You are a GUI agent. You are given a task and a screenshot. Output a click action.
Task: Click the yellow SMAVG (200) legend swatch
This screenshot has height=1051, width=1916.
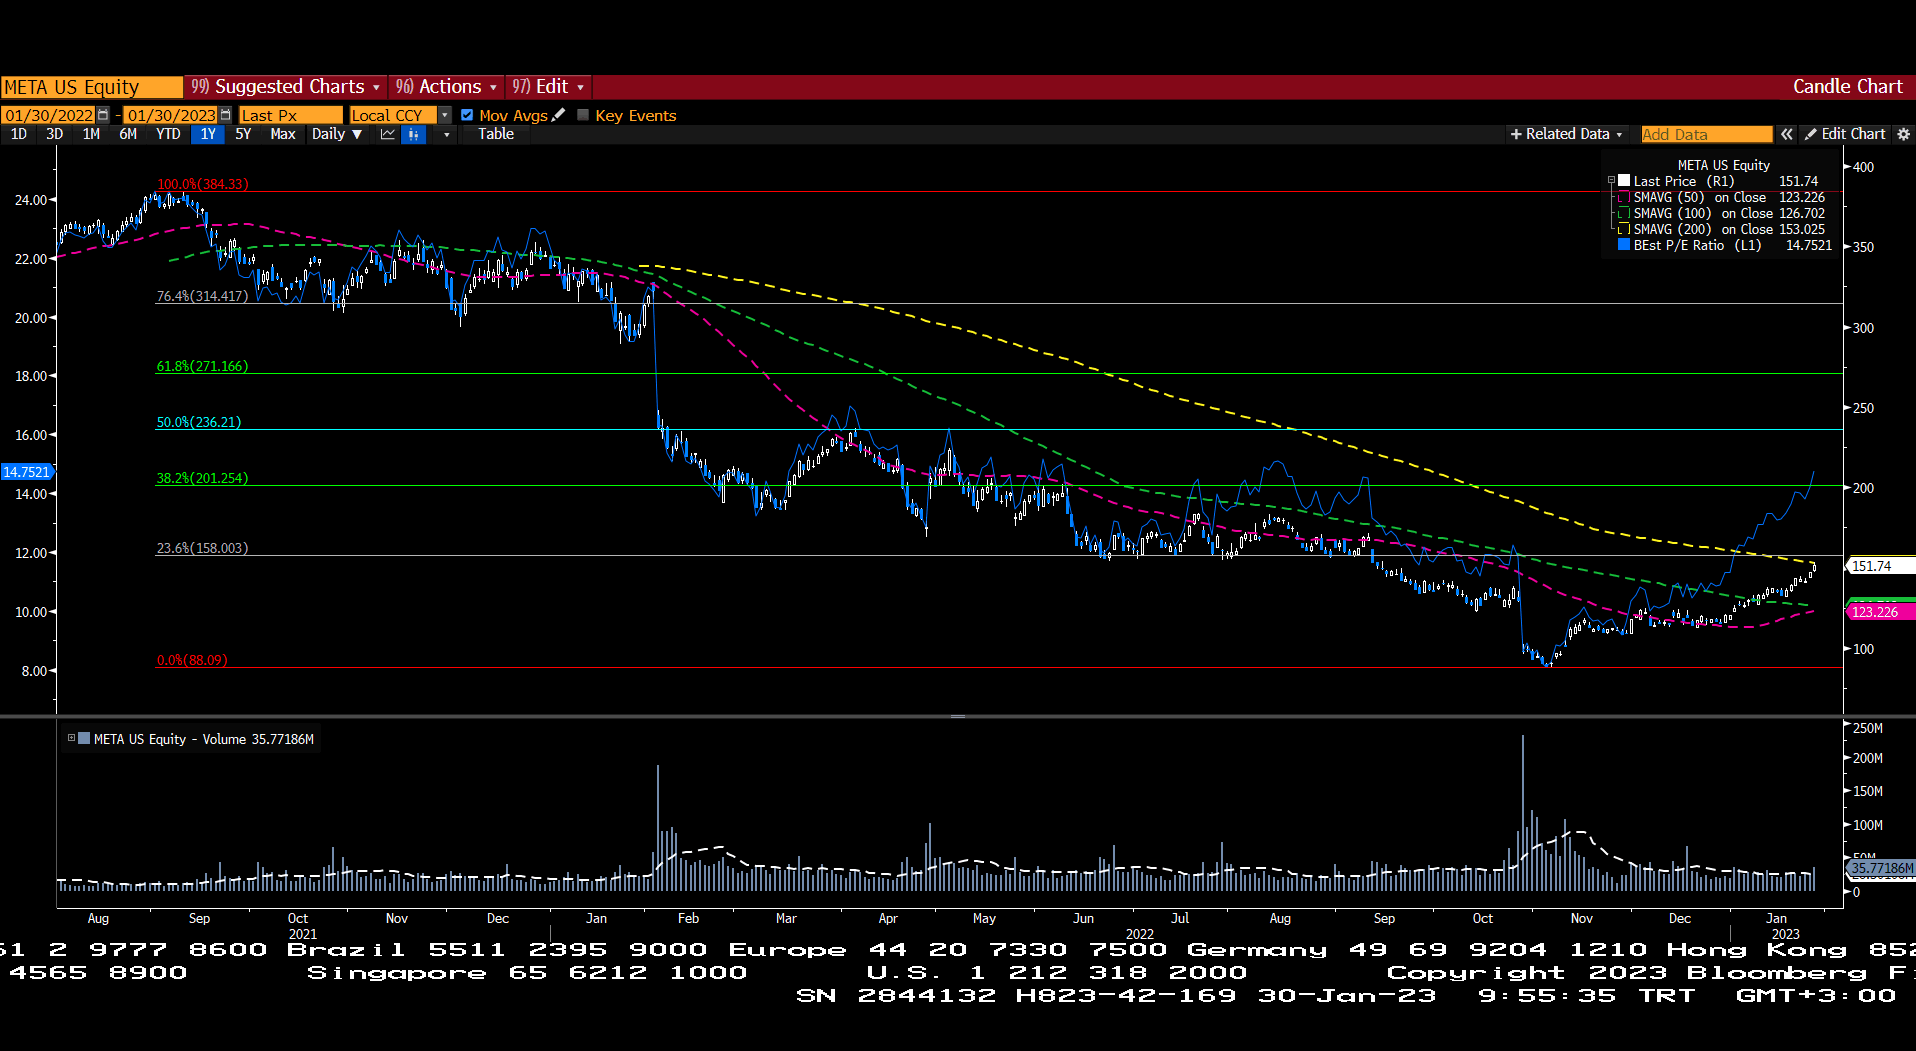tap(1624, 229)
